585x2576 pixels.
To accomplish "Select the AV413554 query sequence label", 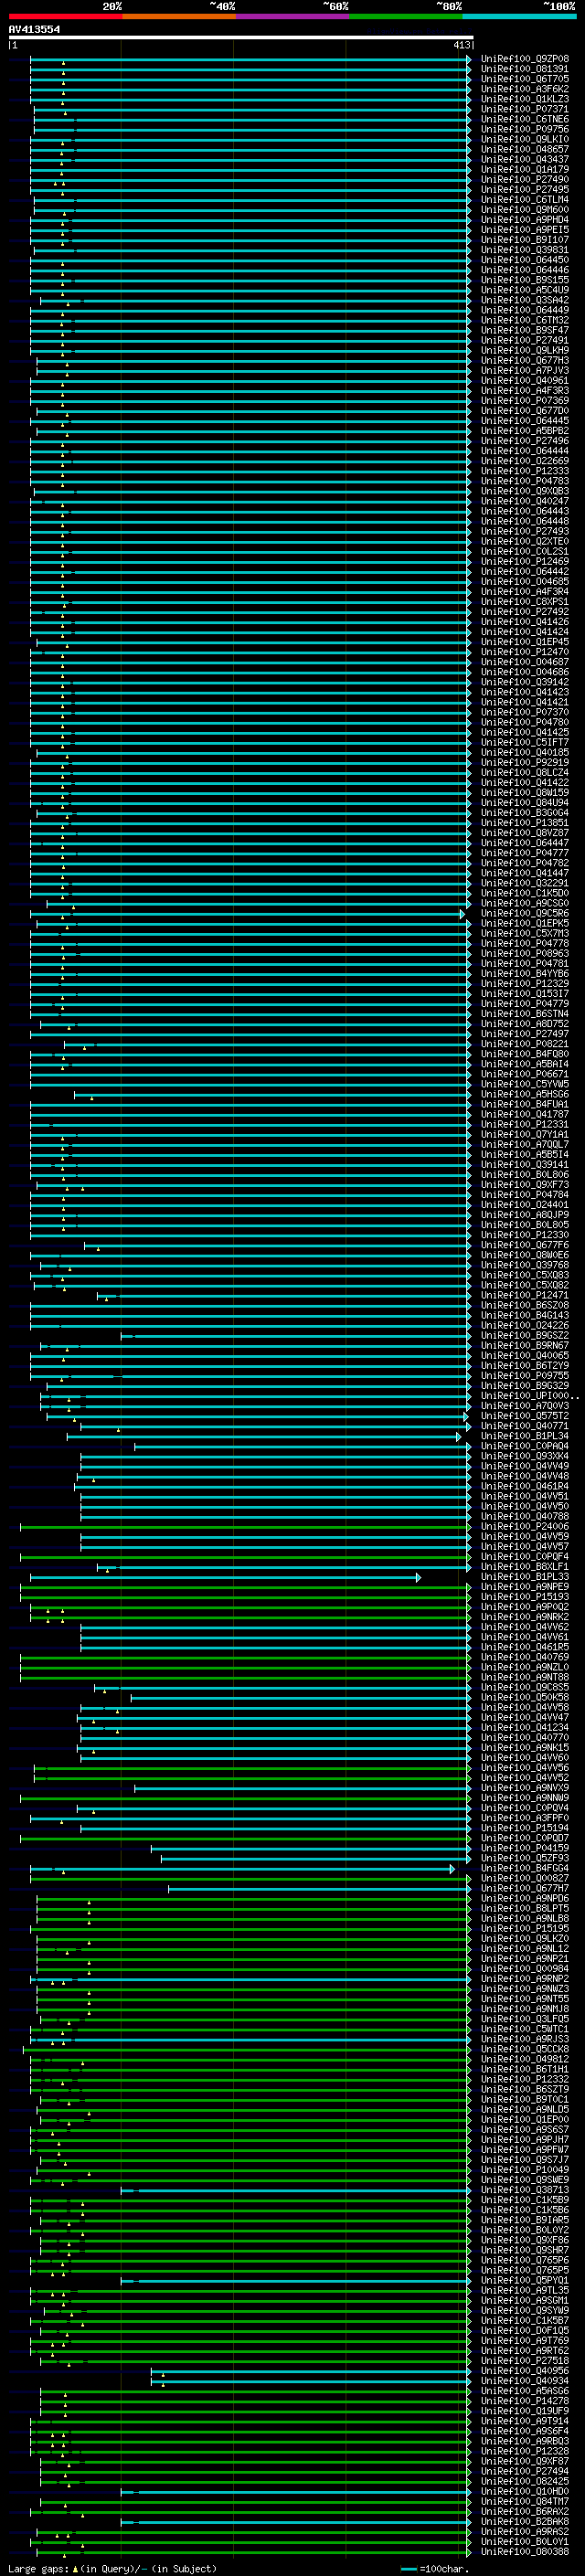I will pyautogui.click(x=34, y=29).
